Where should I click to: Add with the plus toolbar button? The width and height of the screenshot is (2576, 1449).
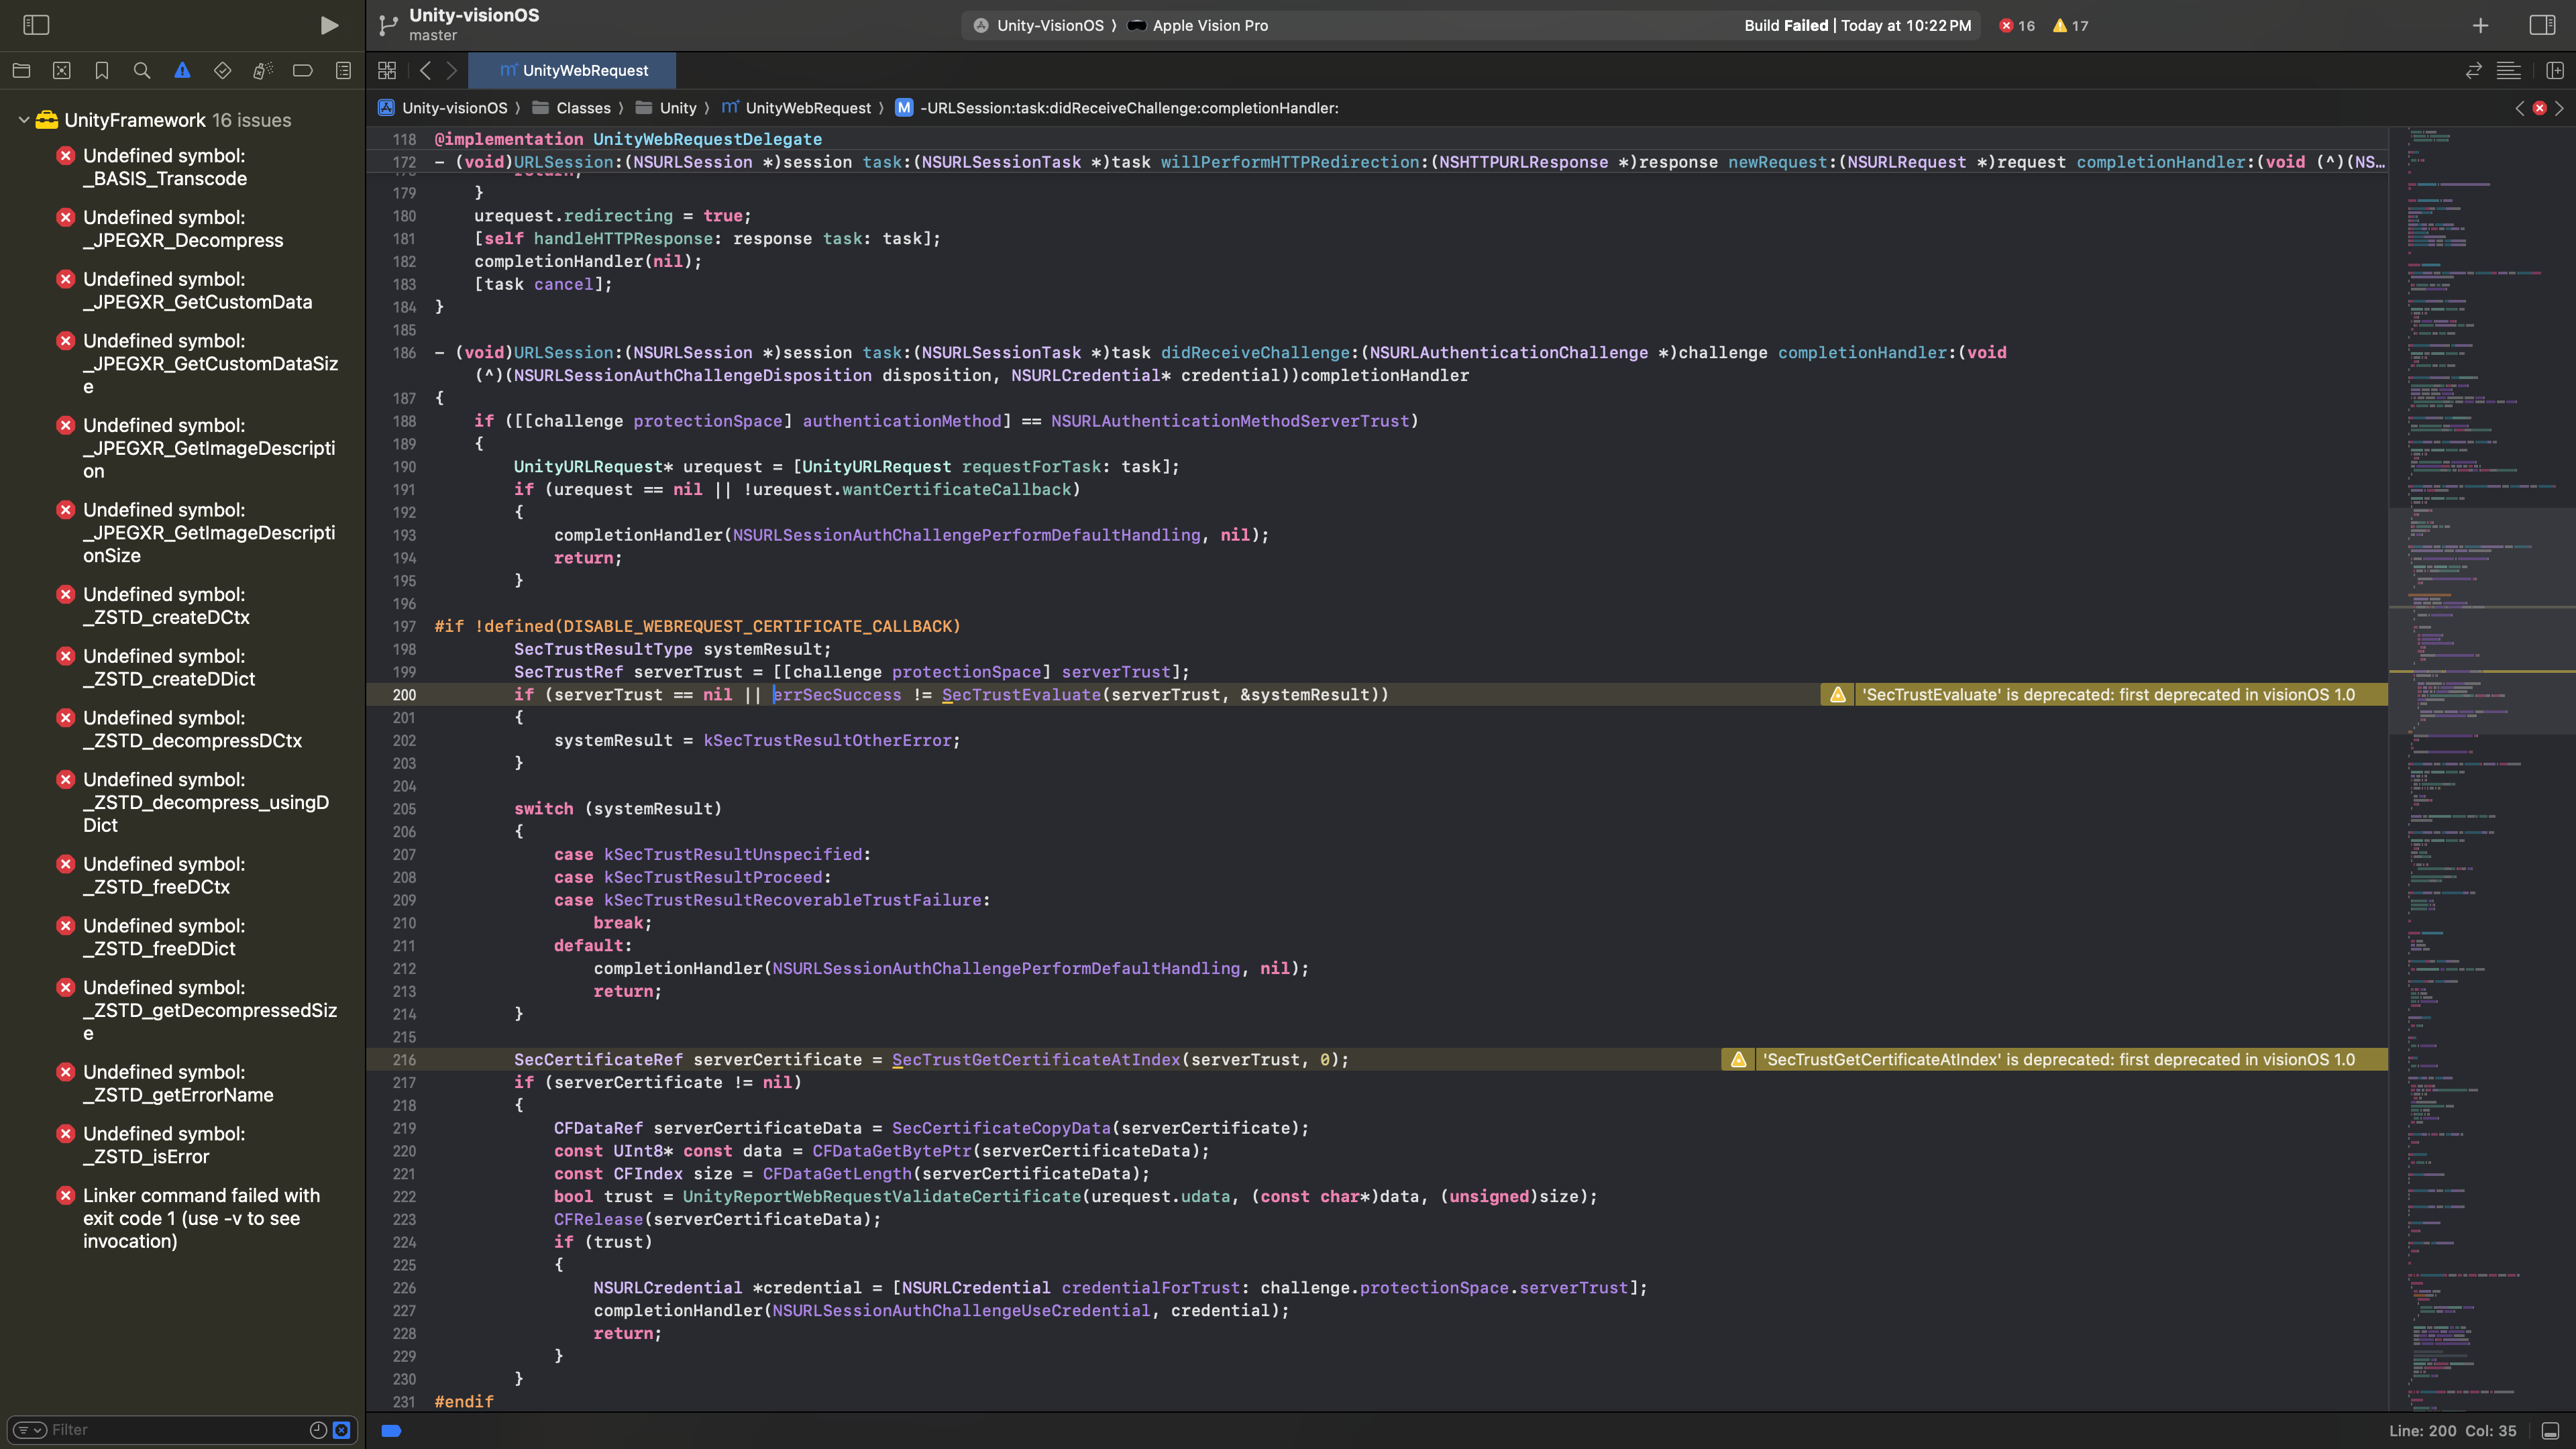point(2481,25)
